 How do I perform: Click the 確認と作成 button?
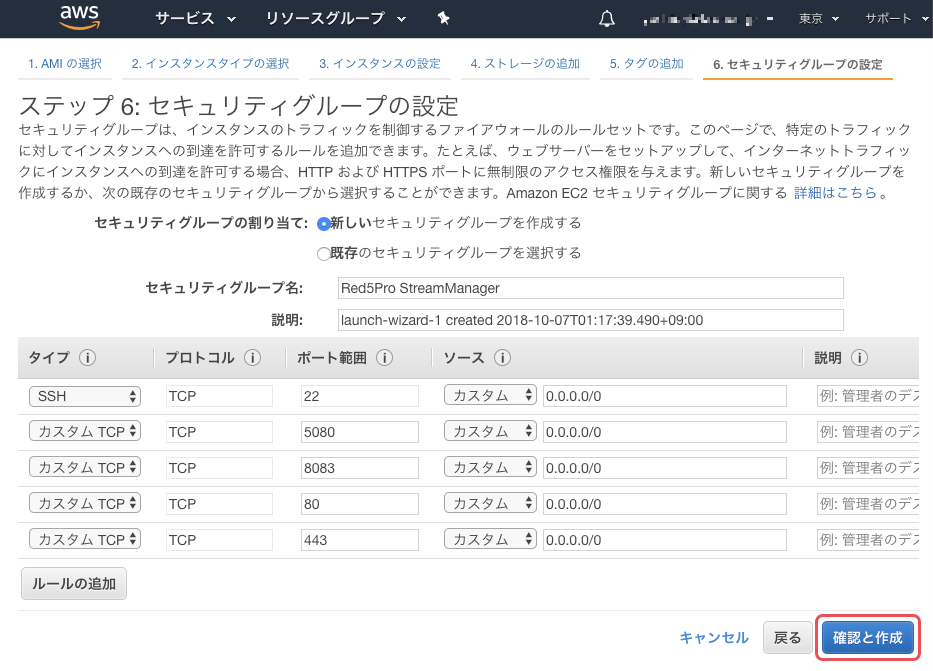867,637
